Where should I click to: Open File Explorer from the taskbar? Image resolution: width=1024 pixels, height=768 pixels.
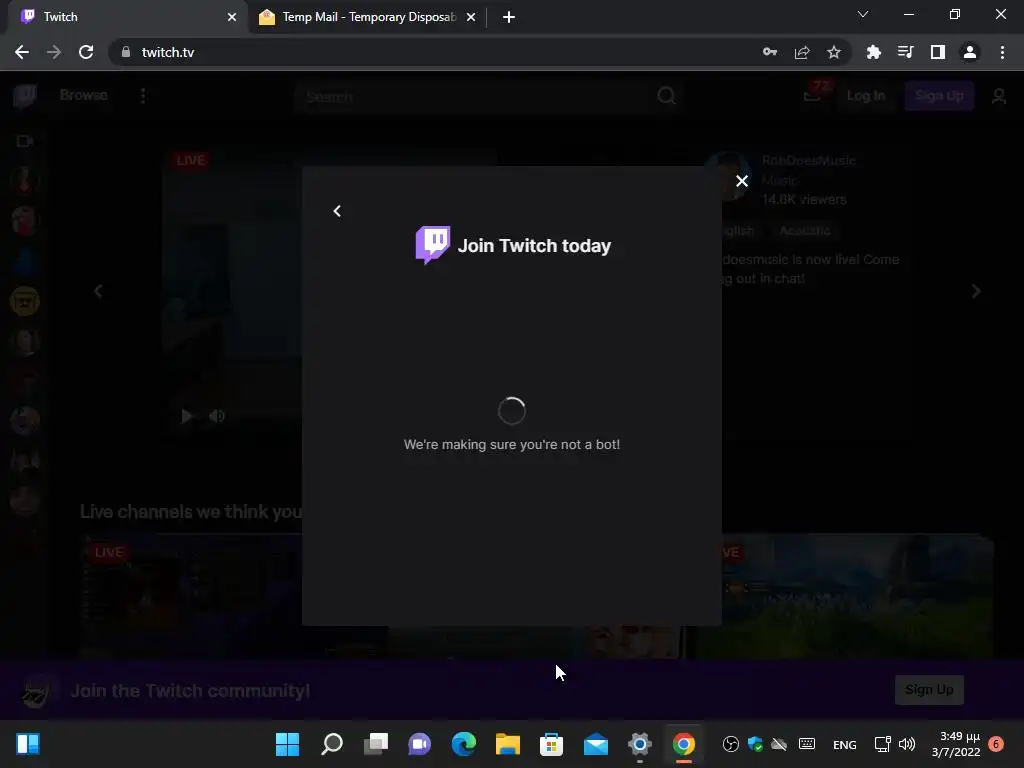[x=507, y=744]
